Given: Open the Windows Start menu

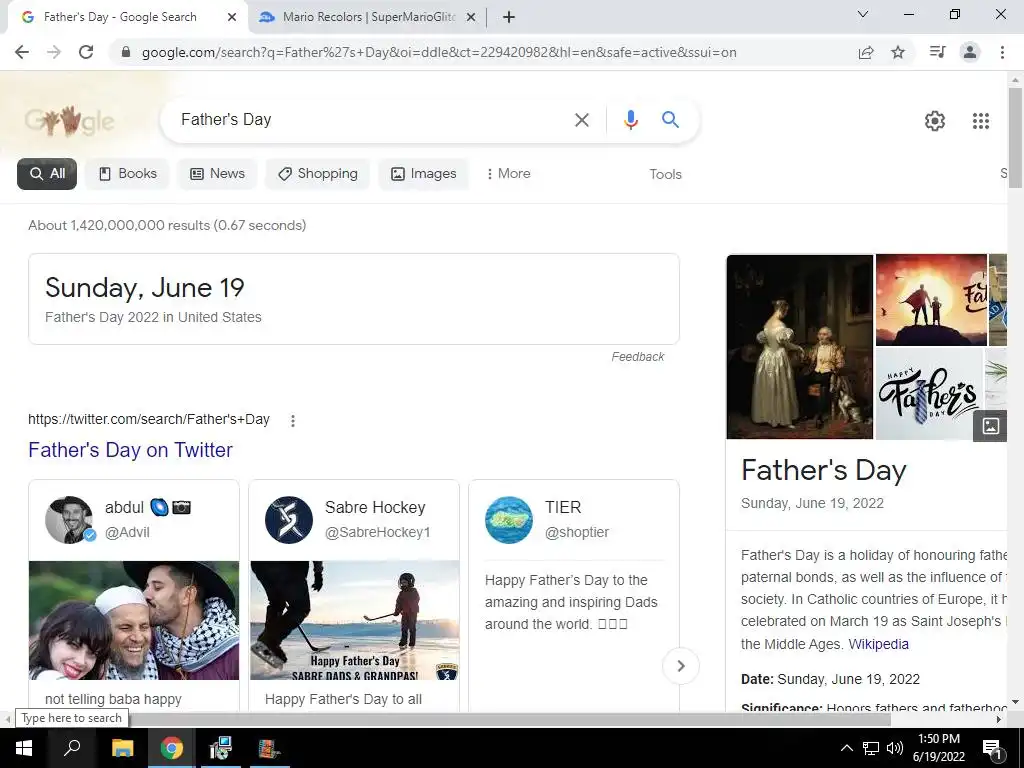Looking at the screenshot, I should pos(24,748).
